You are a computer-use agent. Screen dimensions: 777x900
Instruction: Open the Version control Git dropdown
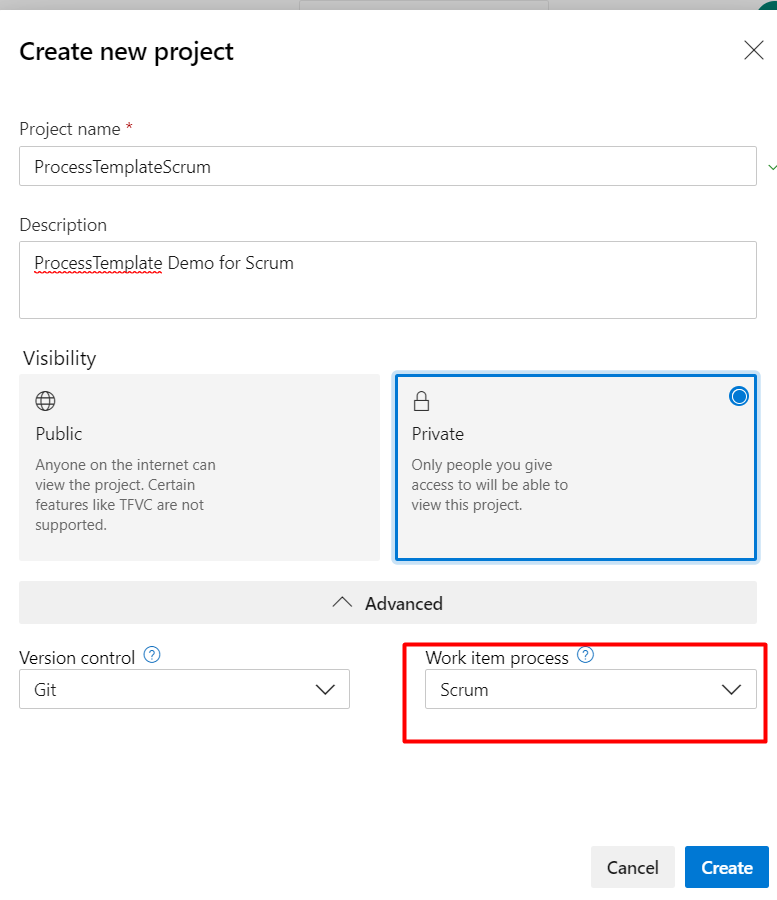184,689
